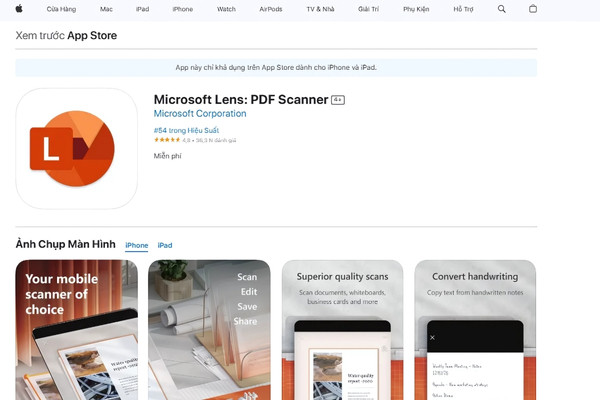Viewport: 600px width, 400px height.
Task: Click the star rating icons
Action: (x=167, y=140)
